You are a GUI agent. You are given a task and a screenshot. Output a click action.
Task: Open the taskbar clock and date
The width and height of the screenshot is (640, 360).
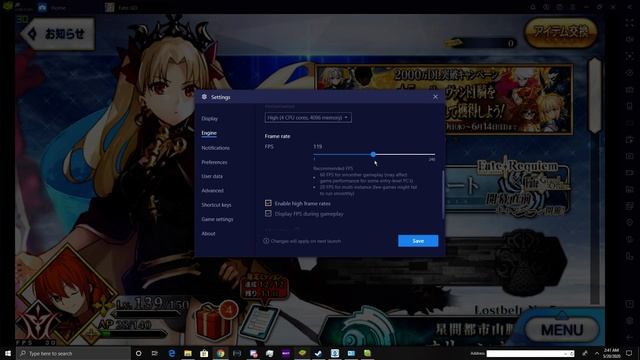[611, 353]
